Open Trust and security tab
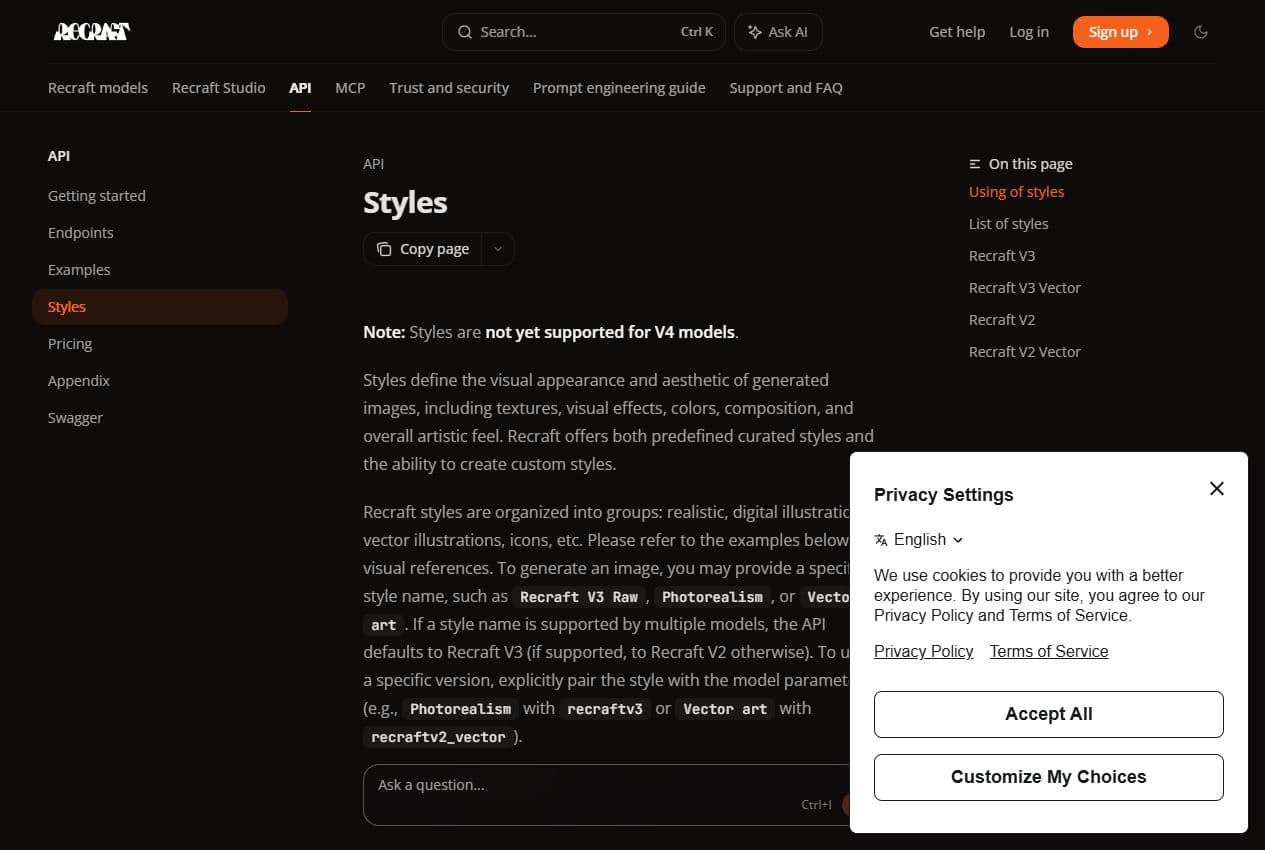The height and width of the screenshot is (850, 1265). [x=449, y=88]
